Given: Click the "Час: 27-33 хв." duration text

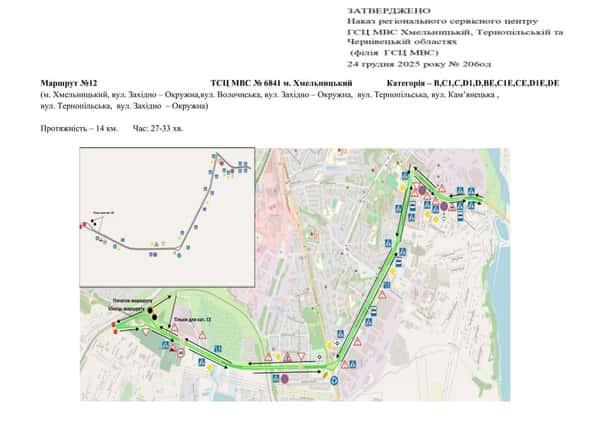Looking at the screenshot, I should click(156, 129).
